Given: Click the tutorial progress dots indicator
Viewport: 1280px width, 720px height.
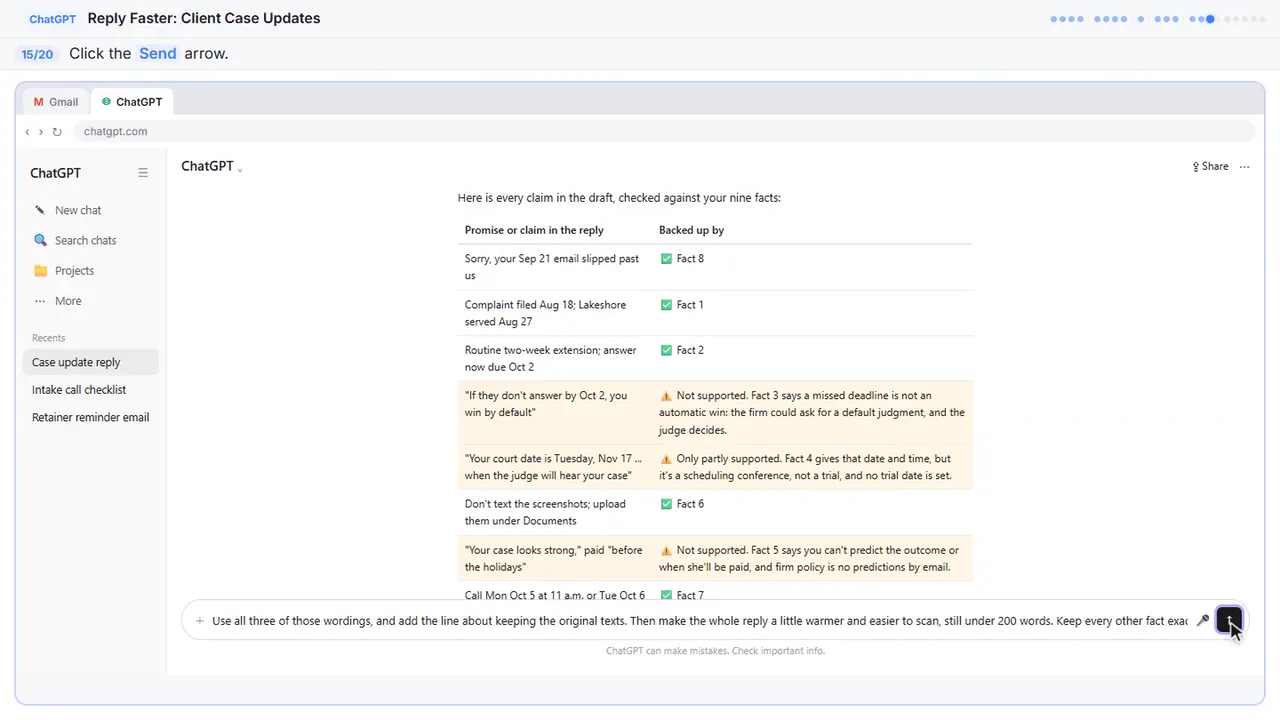Looking at the screenshot, I should point(1158,19).
